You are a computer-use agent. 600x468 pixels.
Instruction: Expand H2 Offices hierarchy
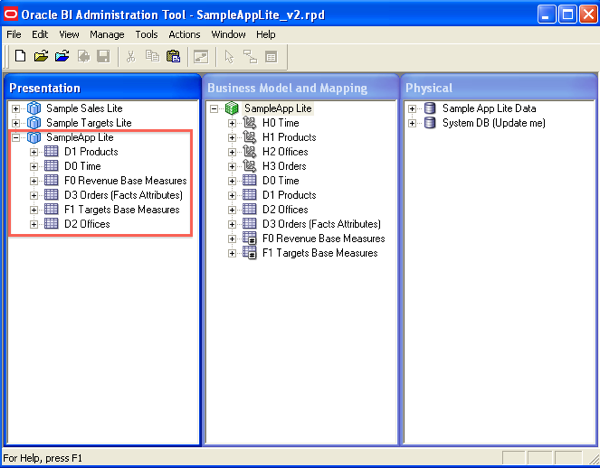(232, 152)
